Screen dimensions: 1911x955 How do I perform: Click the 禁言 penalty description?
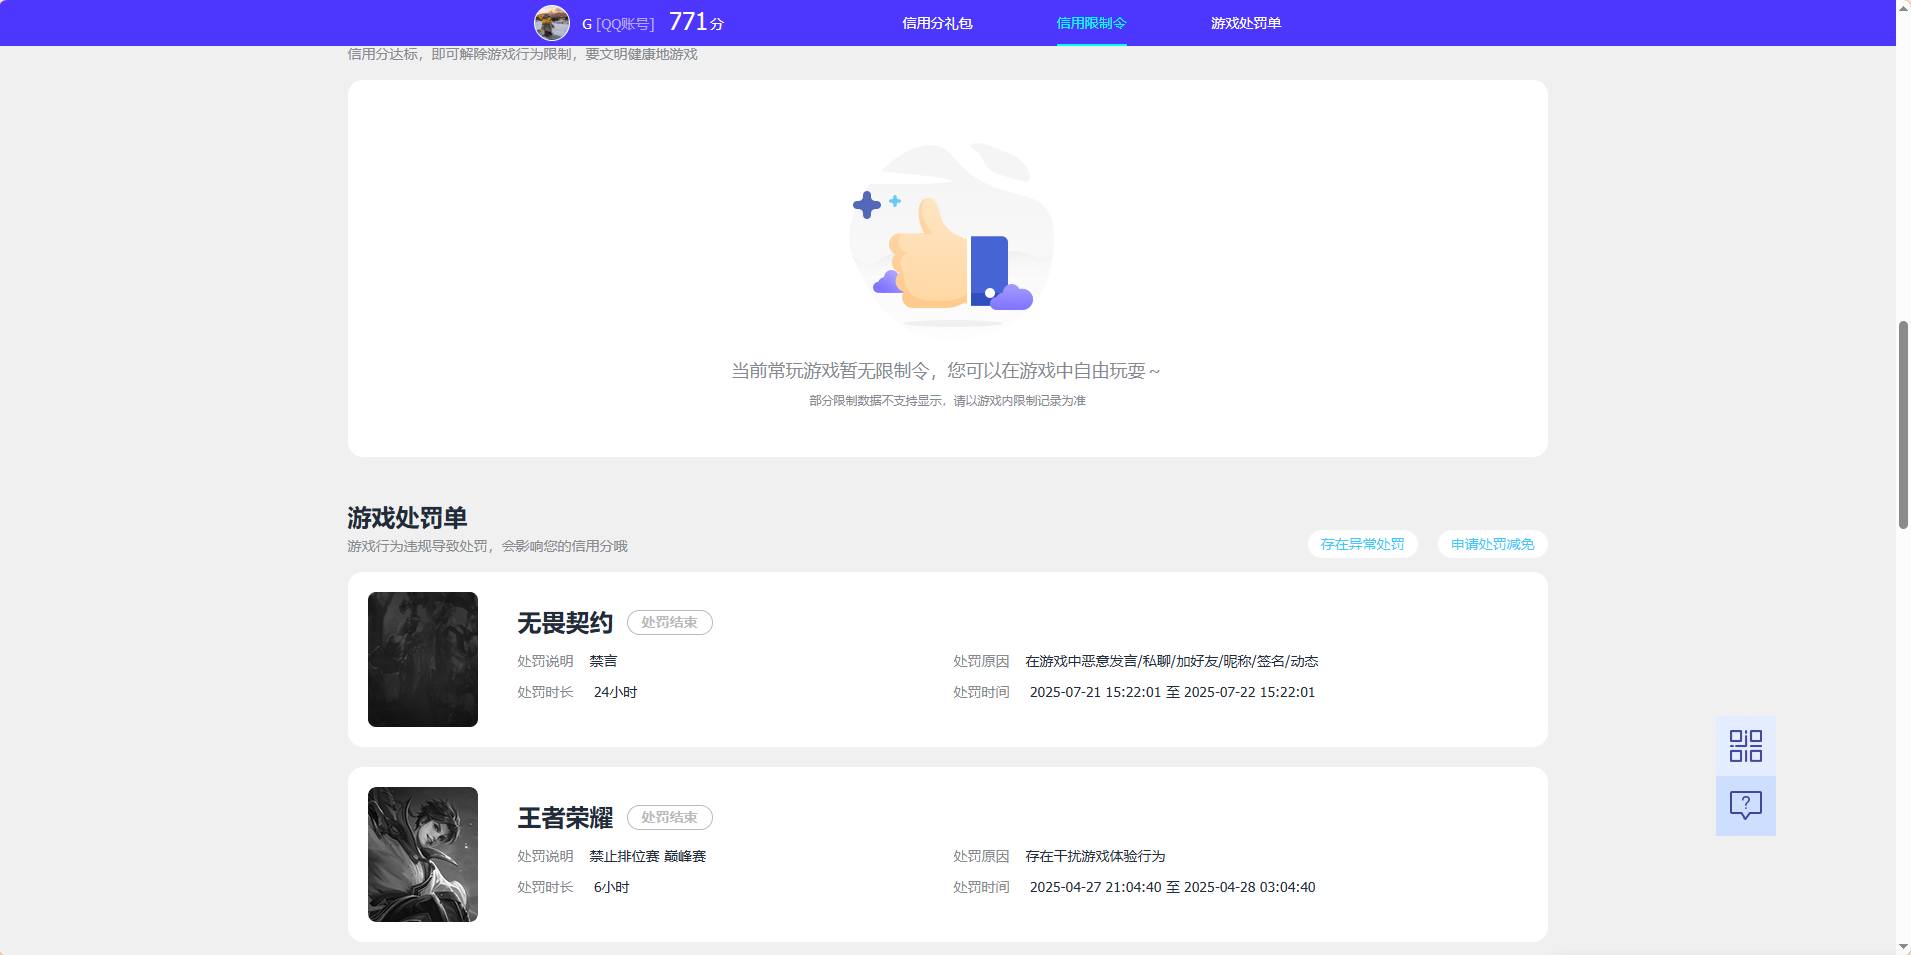click(603, 661)
